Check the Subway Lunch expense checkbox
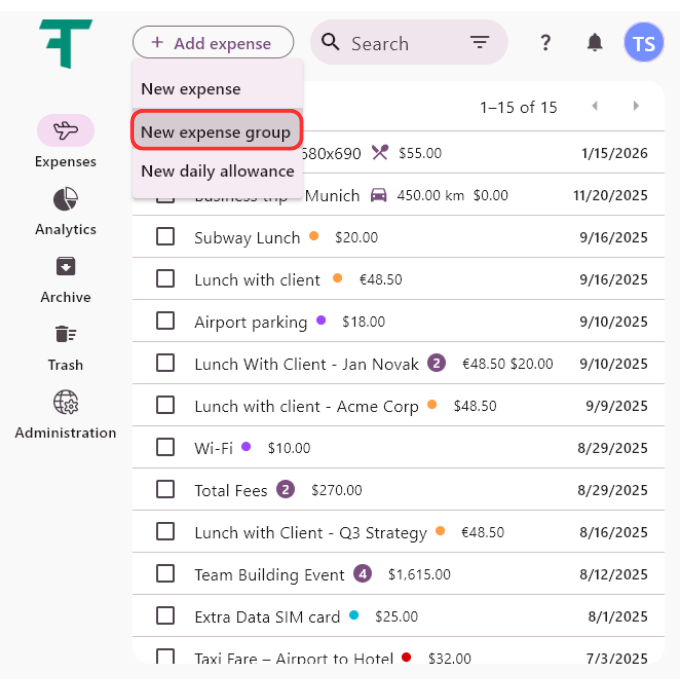The height and width of the screenshot is (690, 680). click(165, 237)
